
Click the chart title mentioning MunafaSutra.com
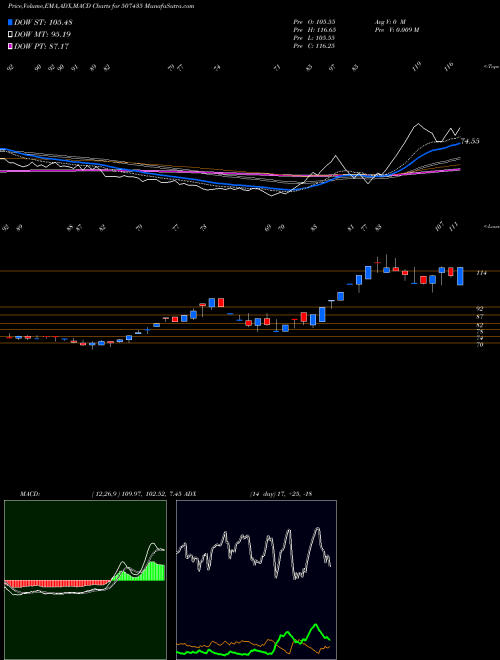[101, 7]
